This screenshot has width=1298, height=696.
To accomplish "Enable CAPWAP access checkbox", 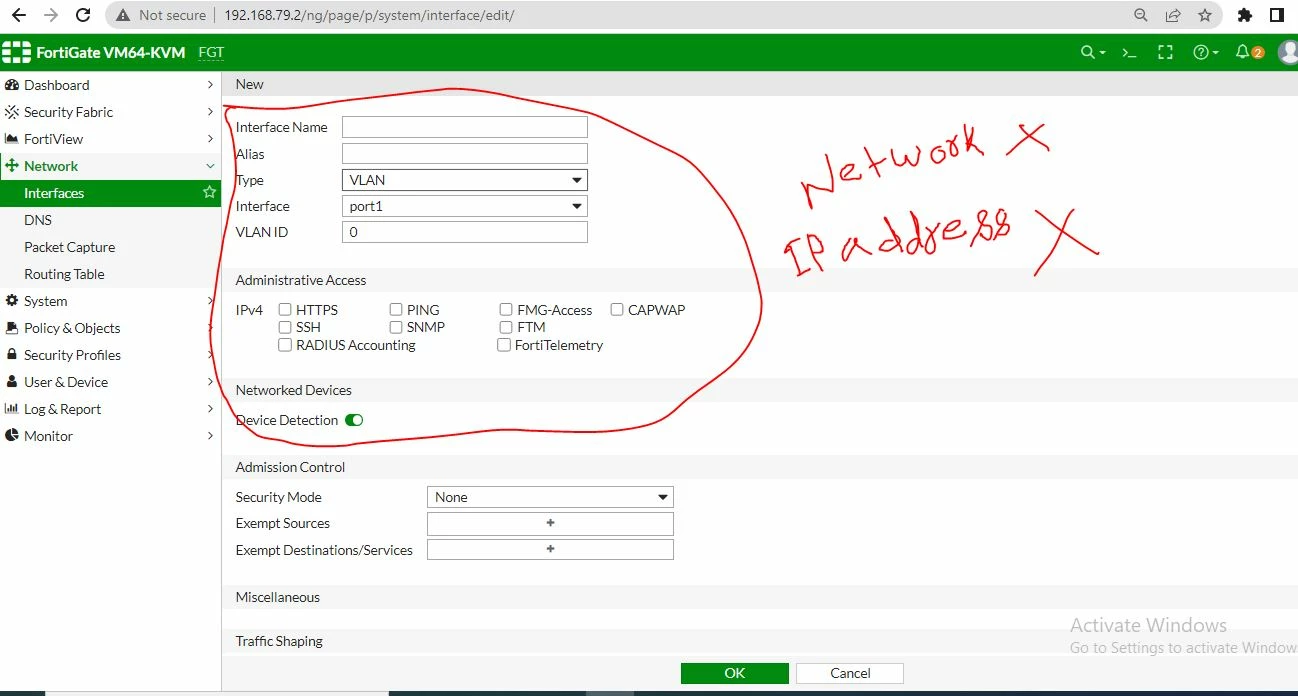I will pyautogui.click(x=617, y=310).
